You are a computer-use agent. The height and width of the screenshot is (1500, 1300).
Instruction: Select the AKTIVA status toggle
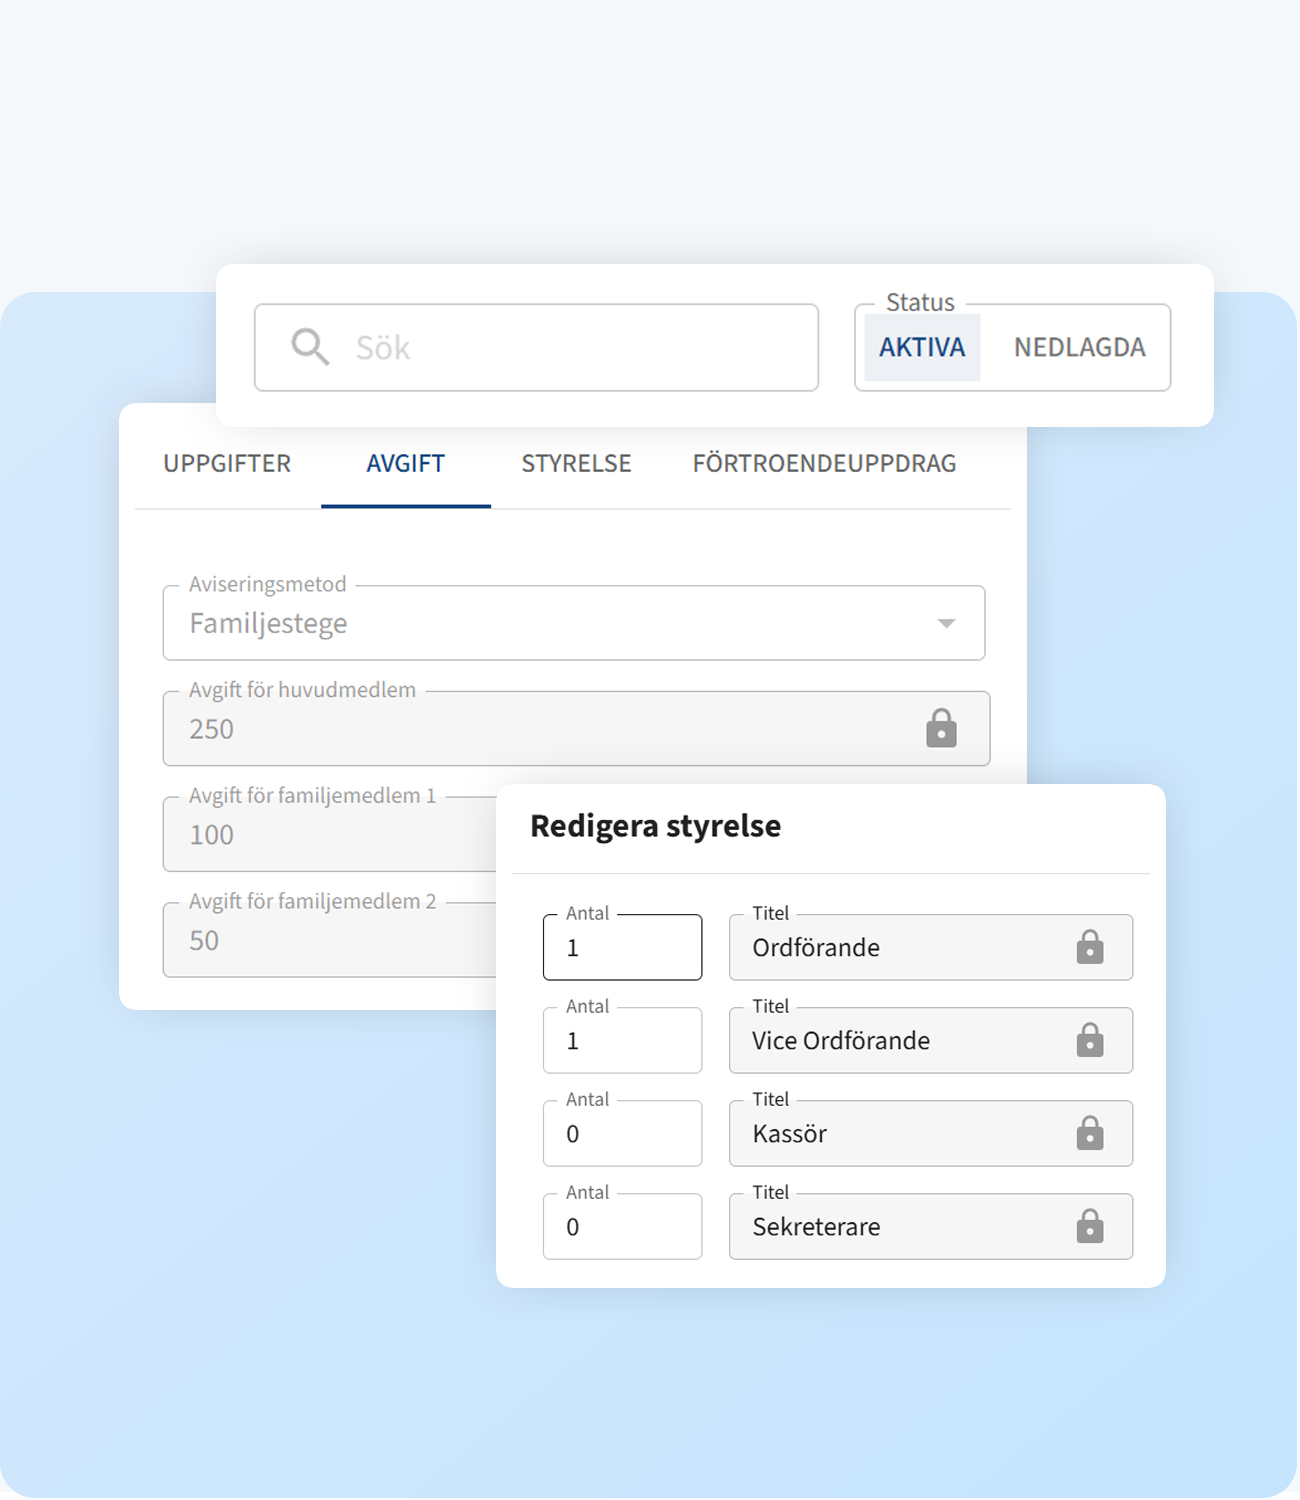(x=922, y=347)
